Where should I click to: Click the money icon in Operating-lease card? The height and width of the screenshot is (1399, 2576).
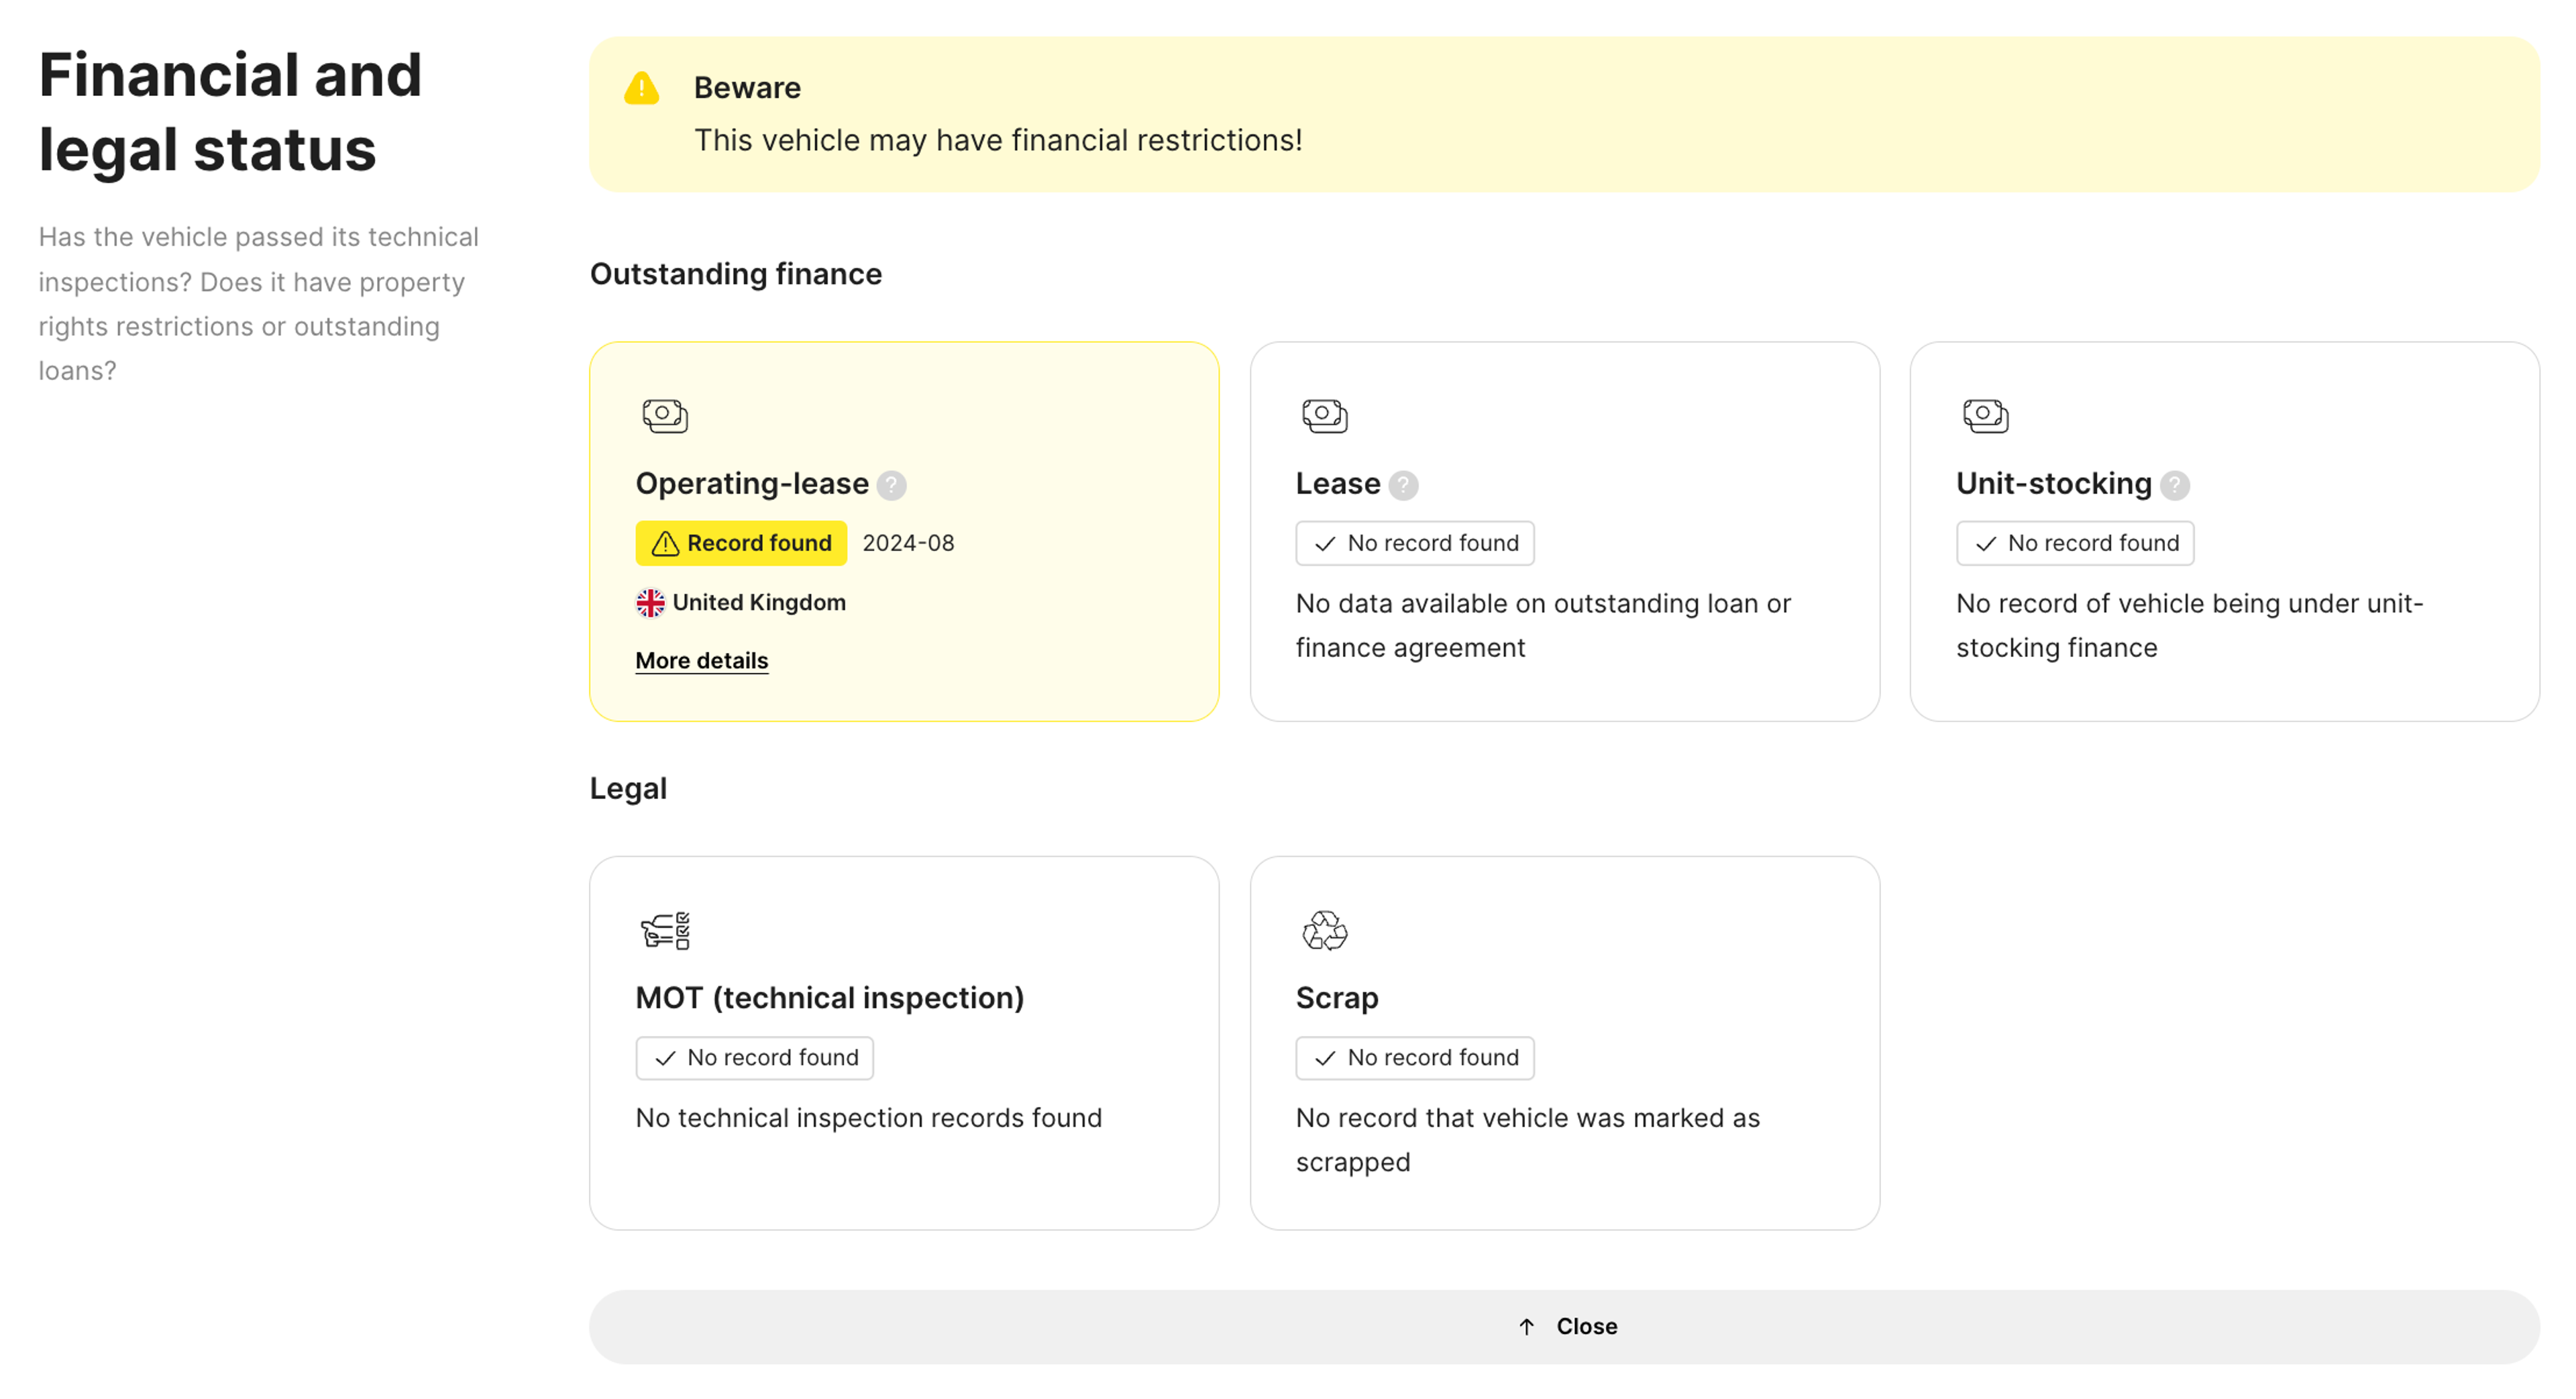pyautogui.click(x=665, y=415)
